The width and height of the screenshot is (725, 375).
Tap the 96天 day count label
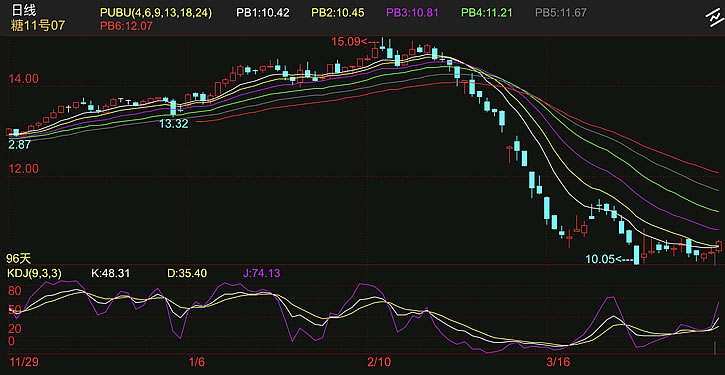pos(16,258)
